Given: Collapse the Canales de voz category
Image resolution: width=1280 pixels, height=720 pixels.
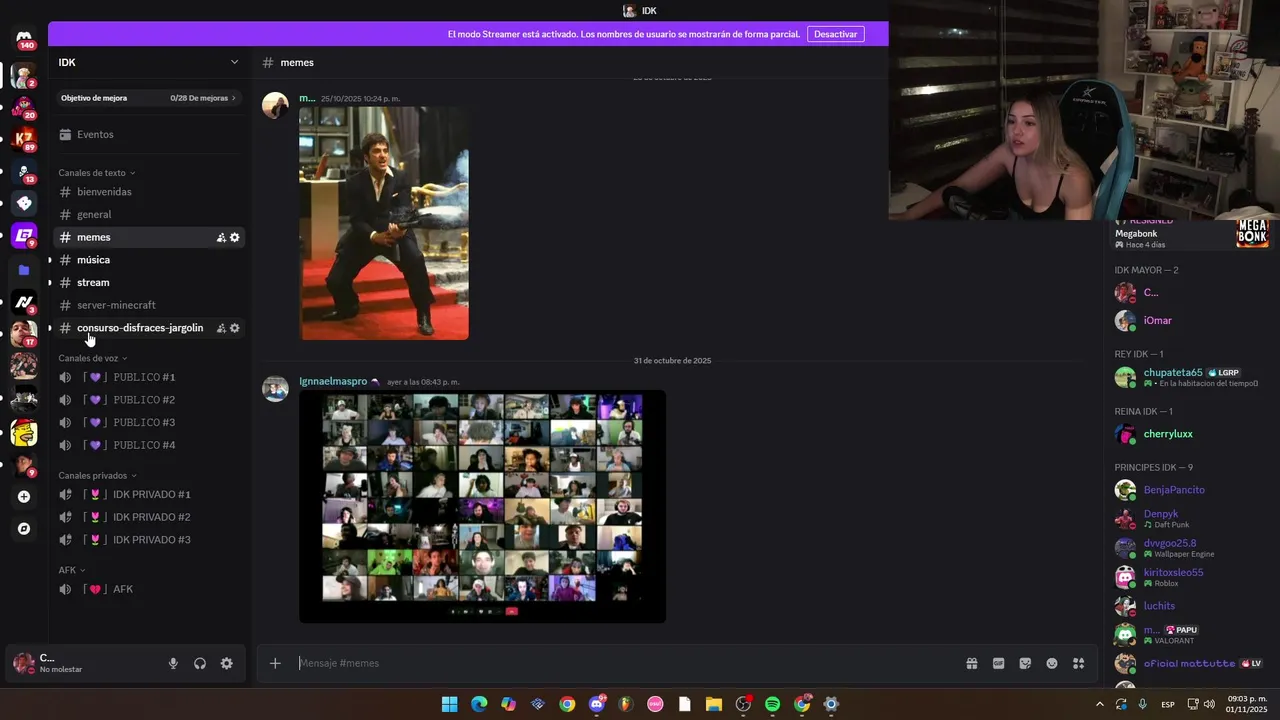Looking at the screenshot, I should [93, 358].
